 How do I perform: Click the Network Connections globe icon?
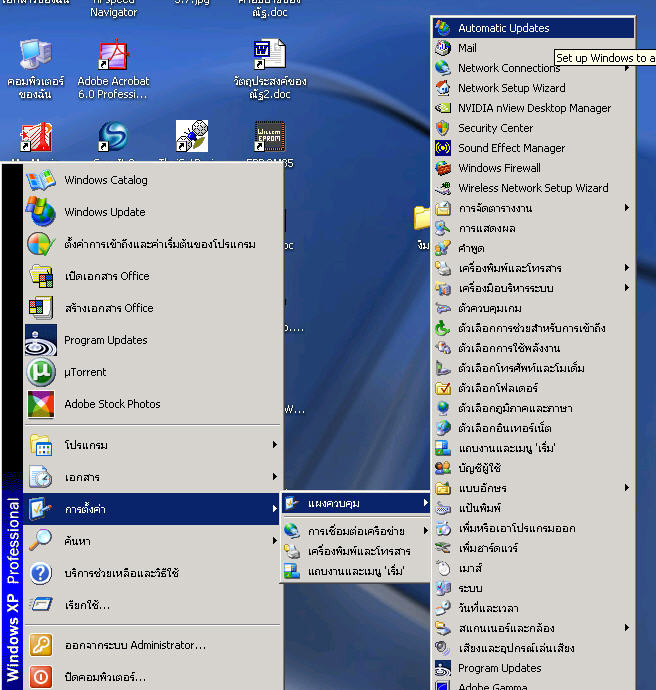point(443,68)
